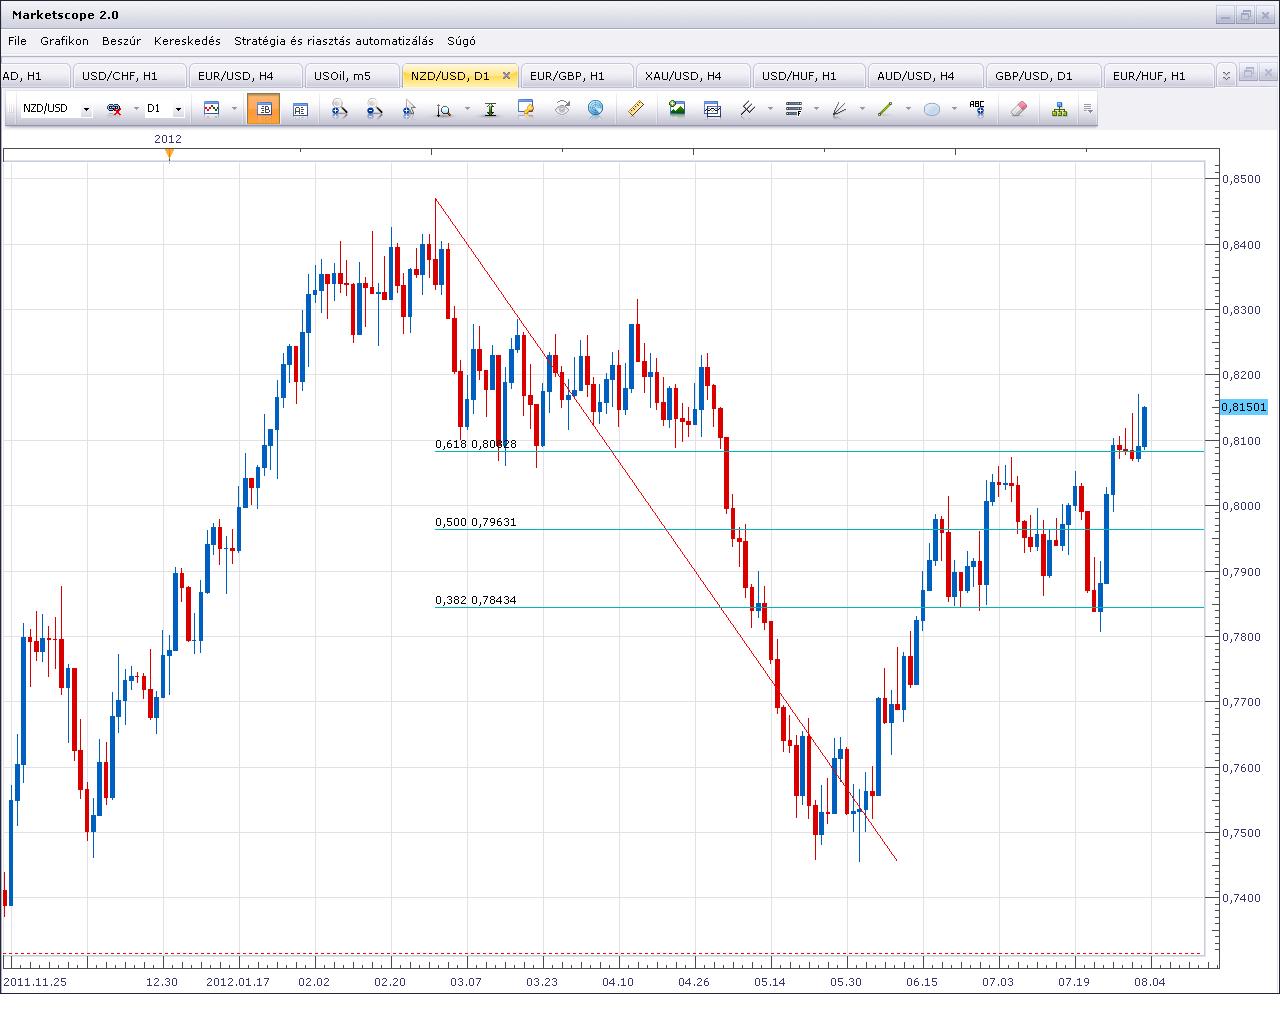
Task: Switch to the USD/HUF, H1 tab
Action: [x=807, y=76]
